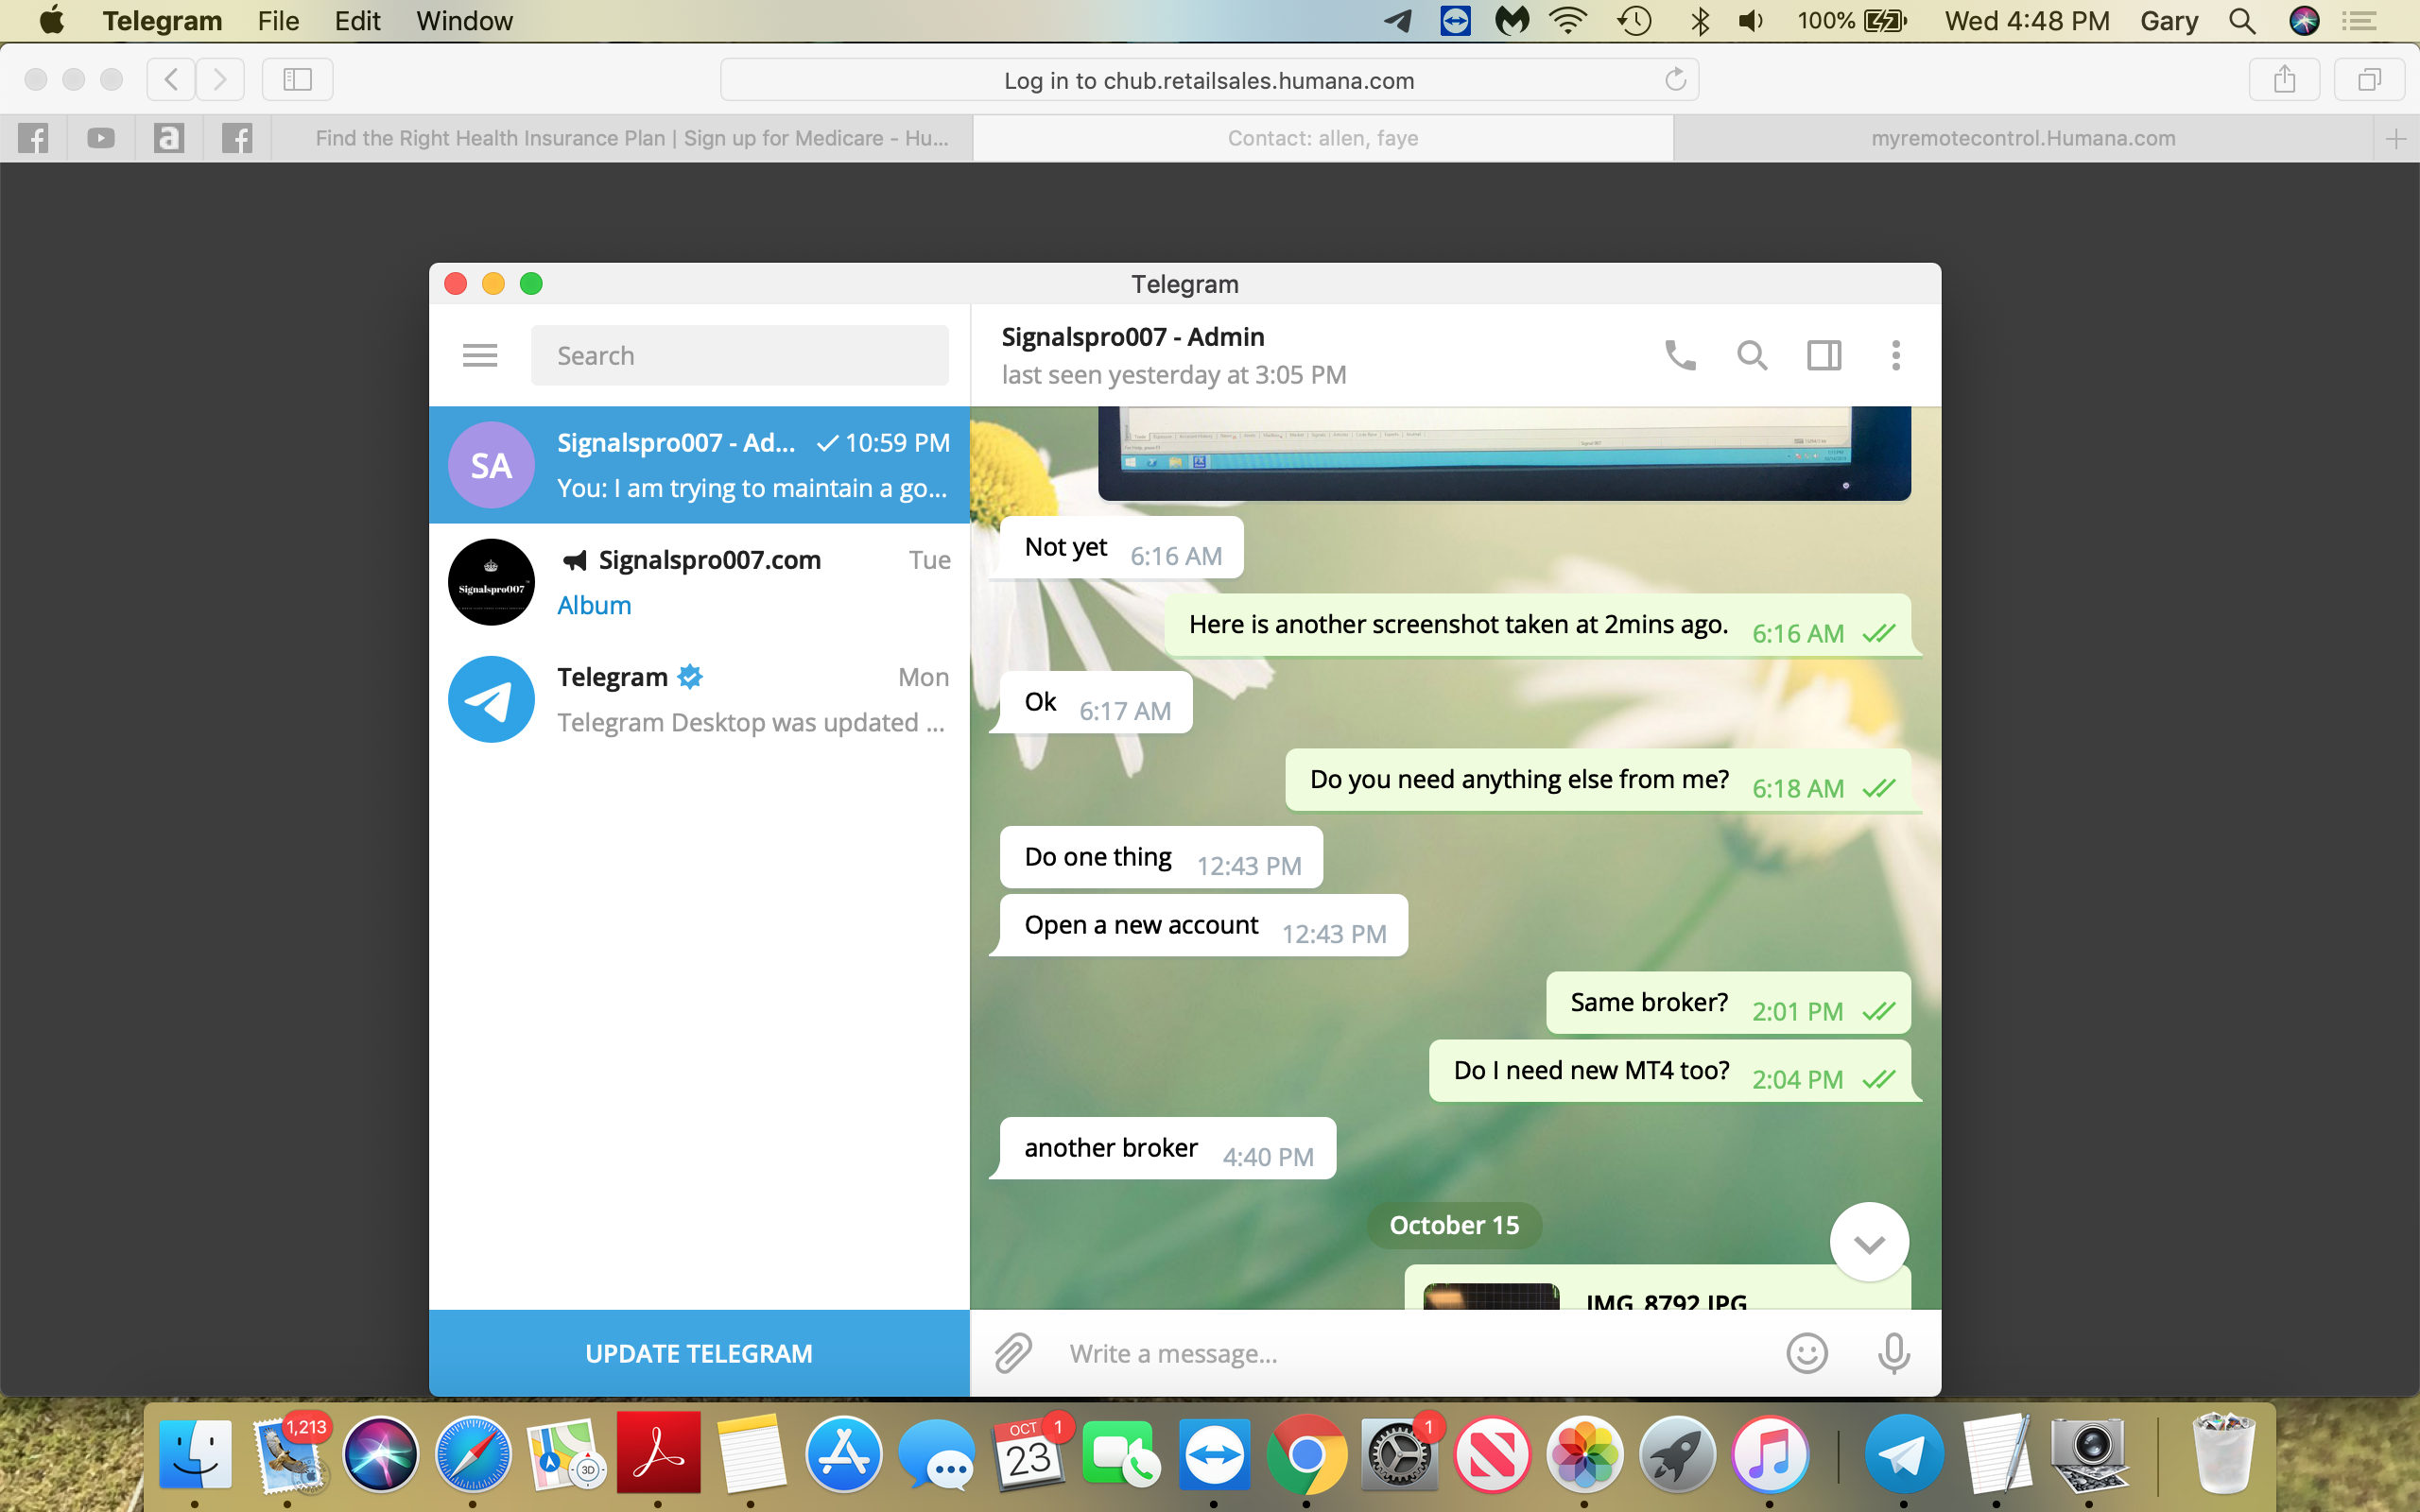Click the 'Same broker?' message
The width and height of the screenshot is (2420, 1512).
click(x=1728, y=1003)
